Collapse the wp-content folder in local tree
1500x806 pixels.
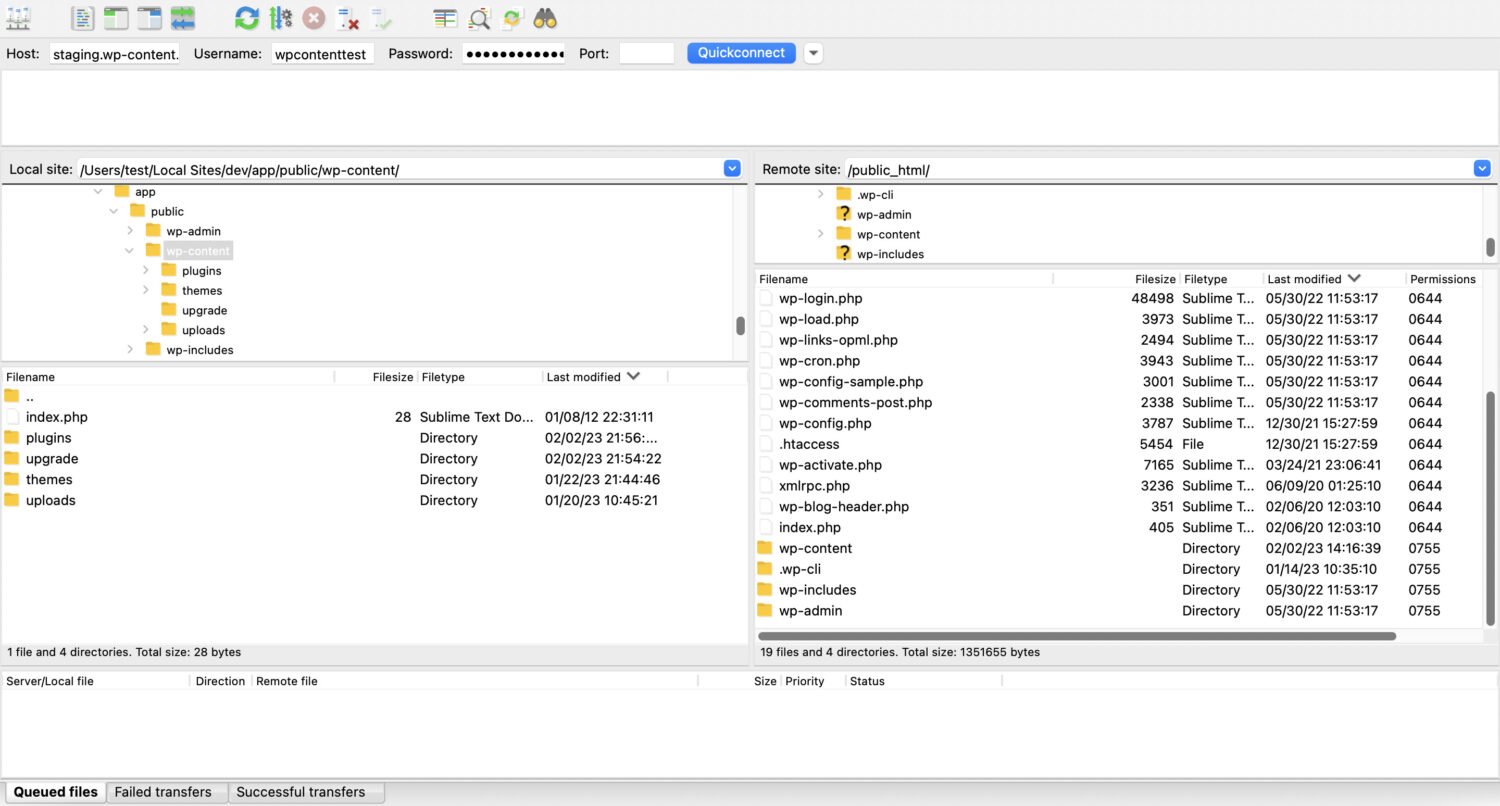(x=129, y=250)
